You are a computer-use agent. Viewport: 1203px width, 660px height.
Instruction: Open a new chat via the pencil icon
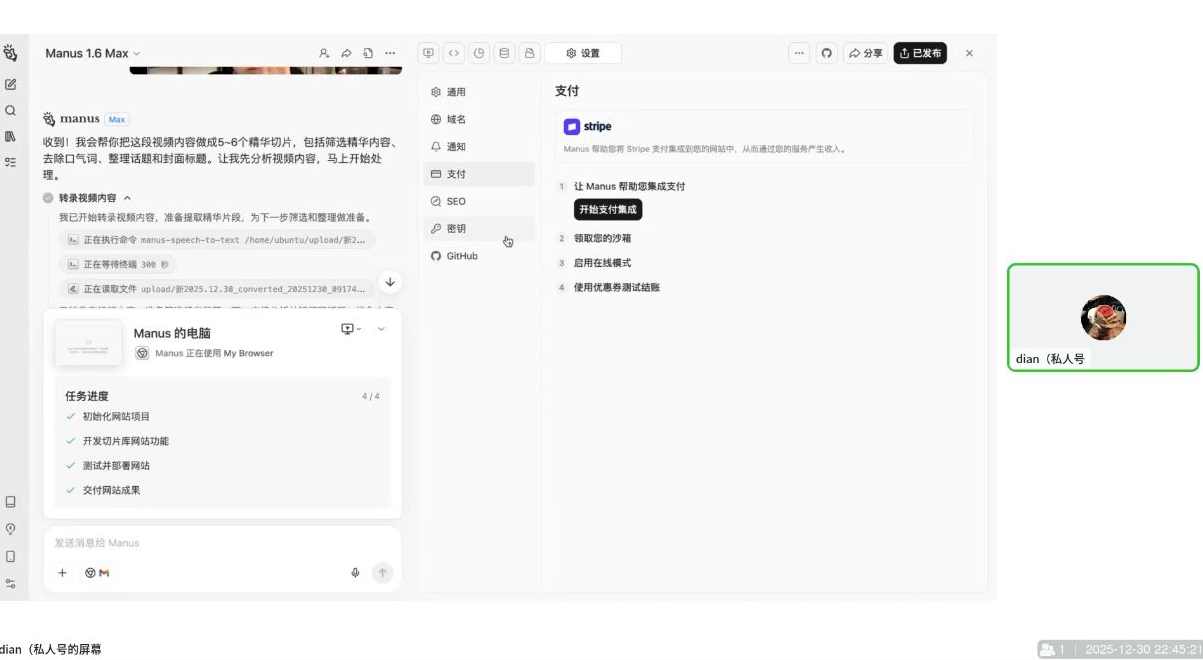[x=11, y=84]
